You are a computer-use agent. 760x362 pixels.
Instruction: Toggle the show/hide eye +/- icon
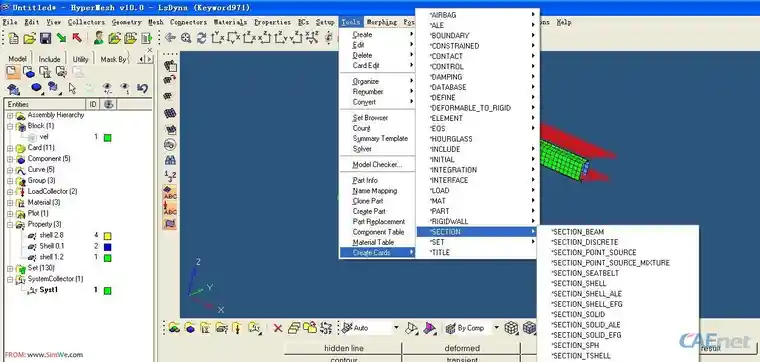[108, 88]
